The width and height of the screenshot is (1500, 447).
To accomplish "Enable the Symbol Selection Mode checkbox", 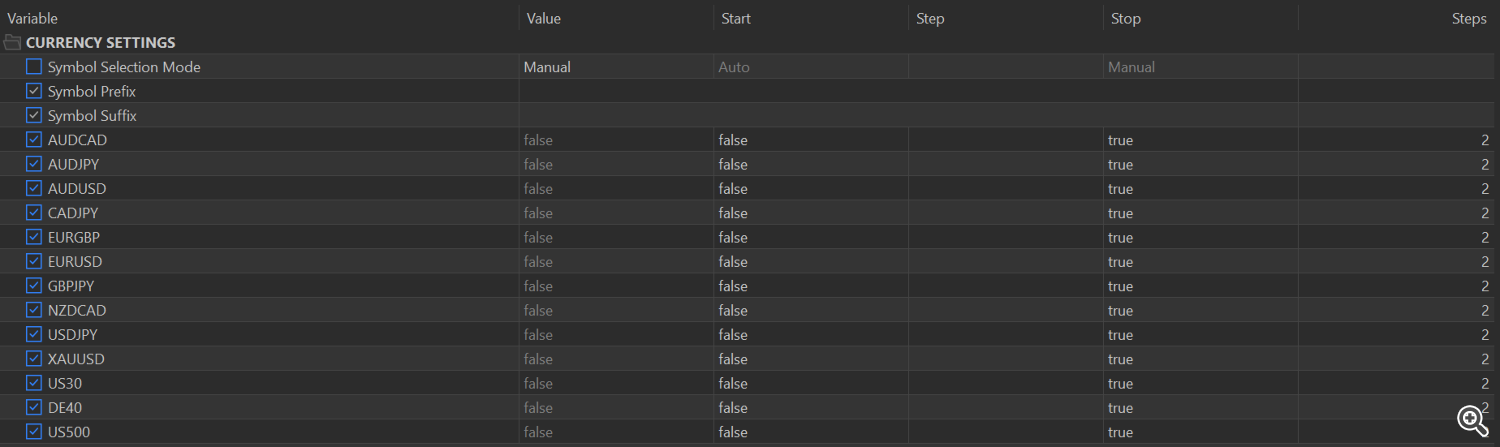I will (x=34, y=67).
